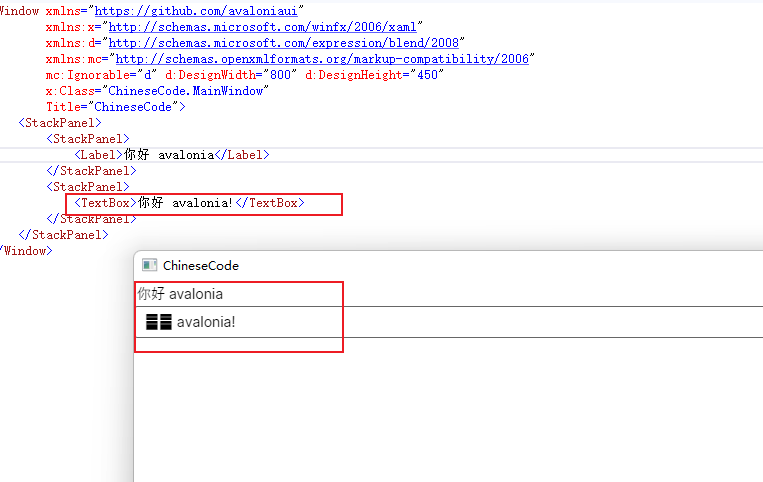Viewport: 763px width, 482px height.
Task: Click the ChineseCode window title text
Action: click(201, 266)
